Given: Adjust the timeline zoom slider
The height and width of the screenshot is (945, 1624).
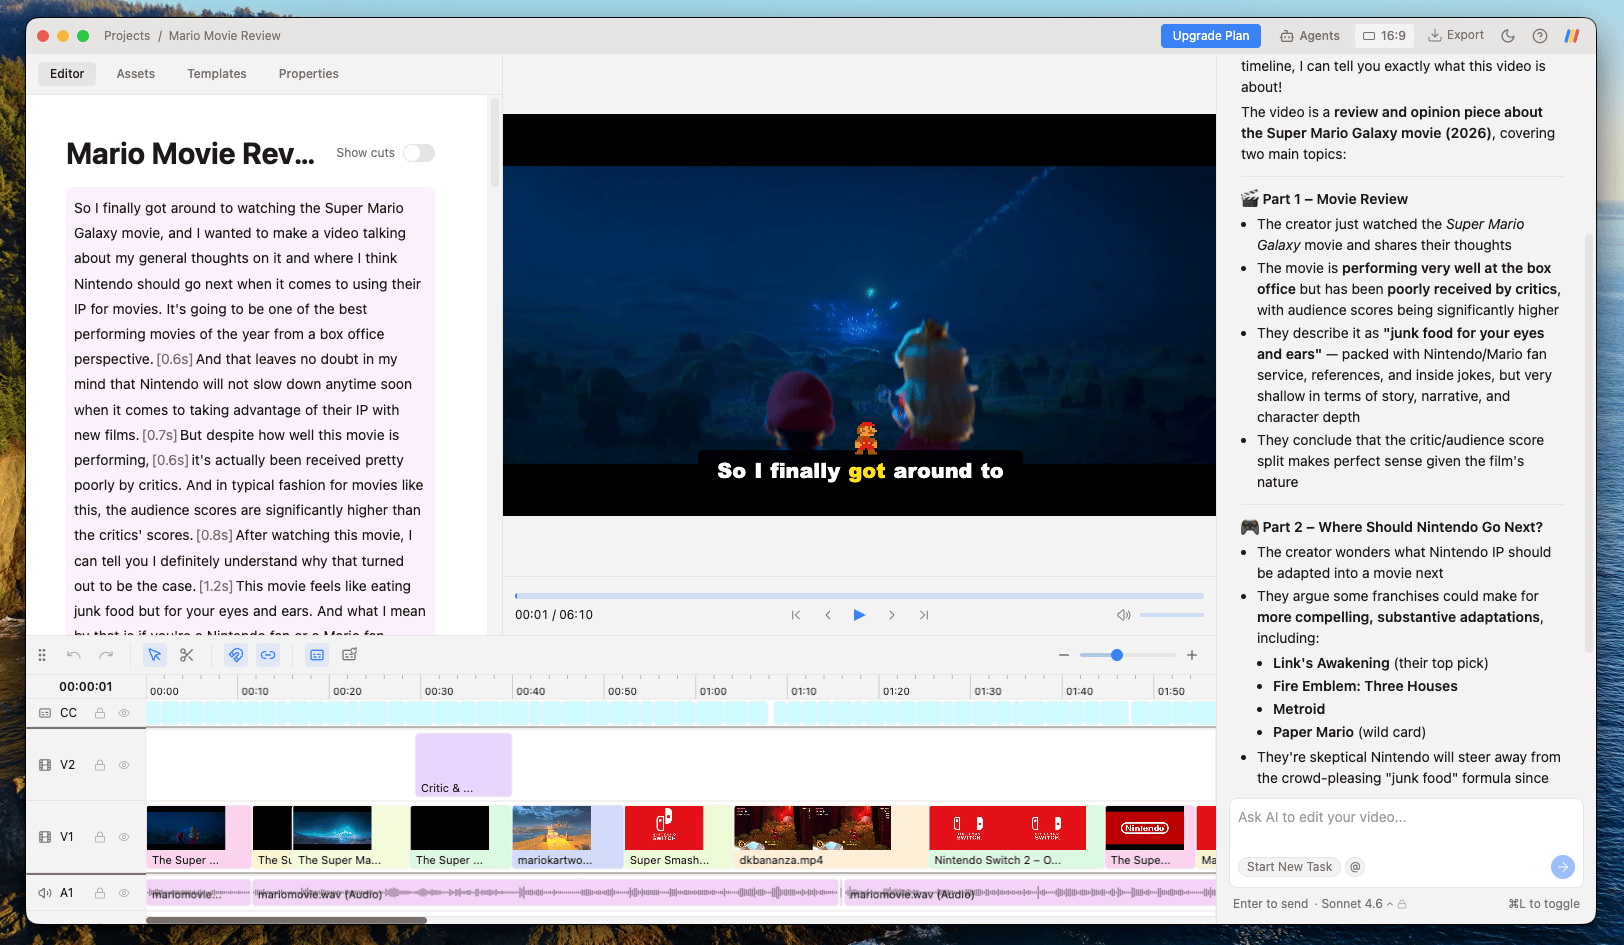Looking at the screenshot, I should [1128, 655].
